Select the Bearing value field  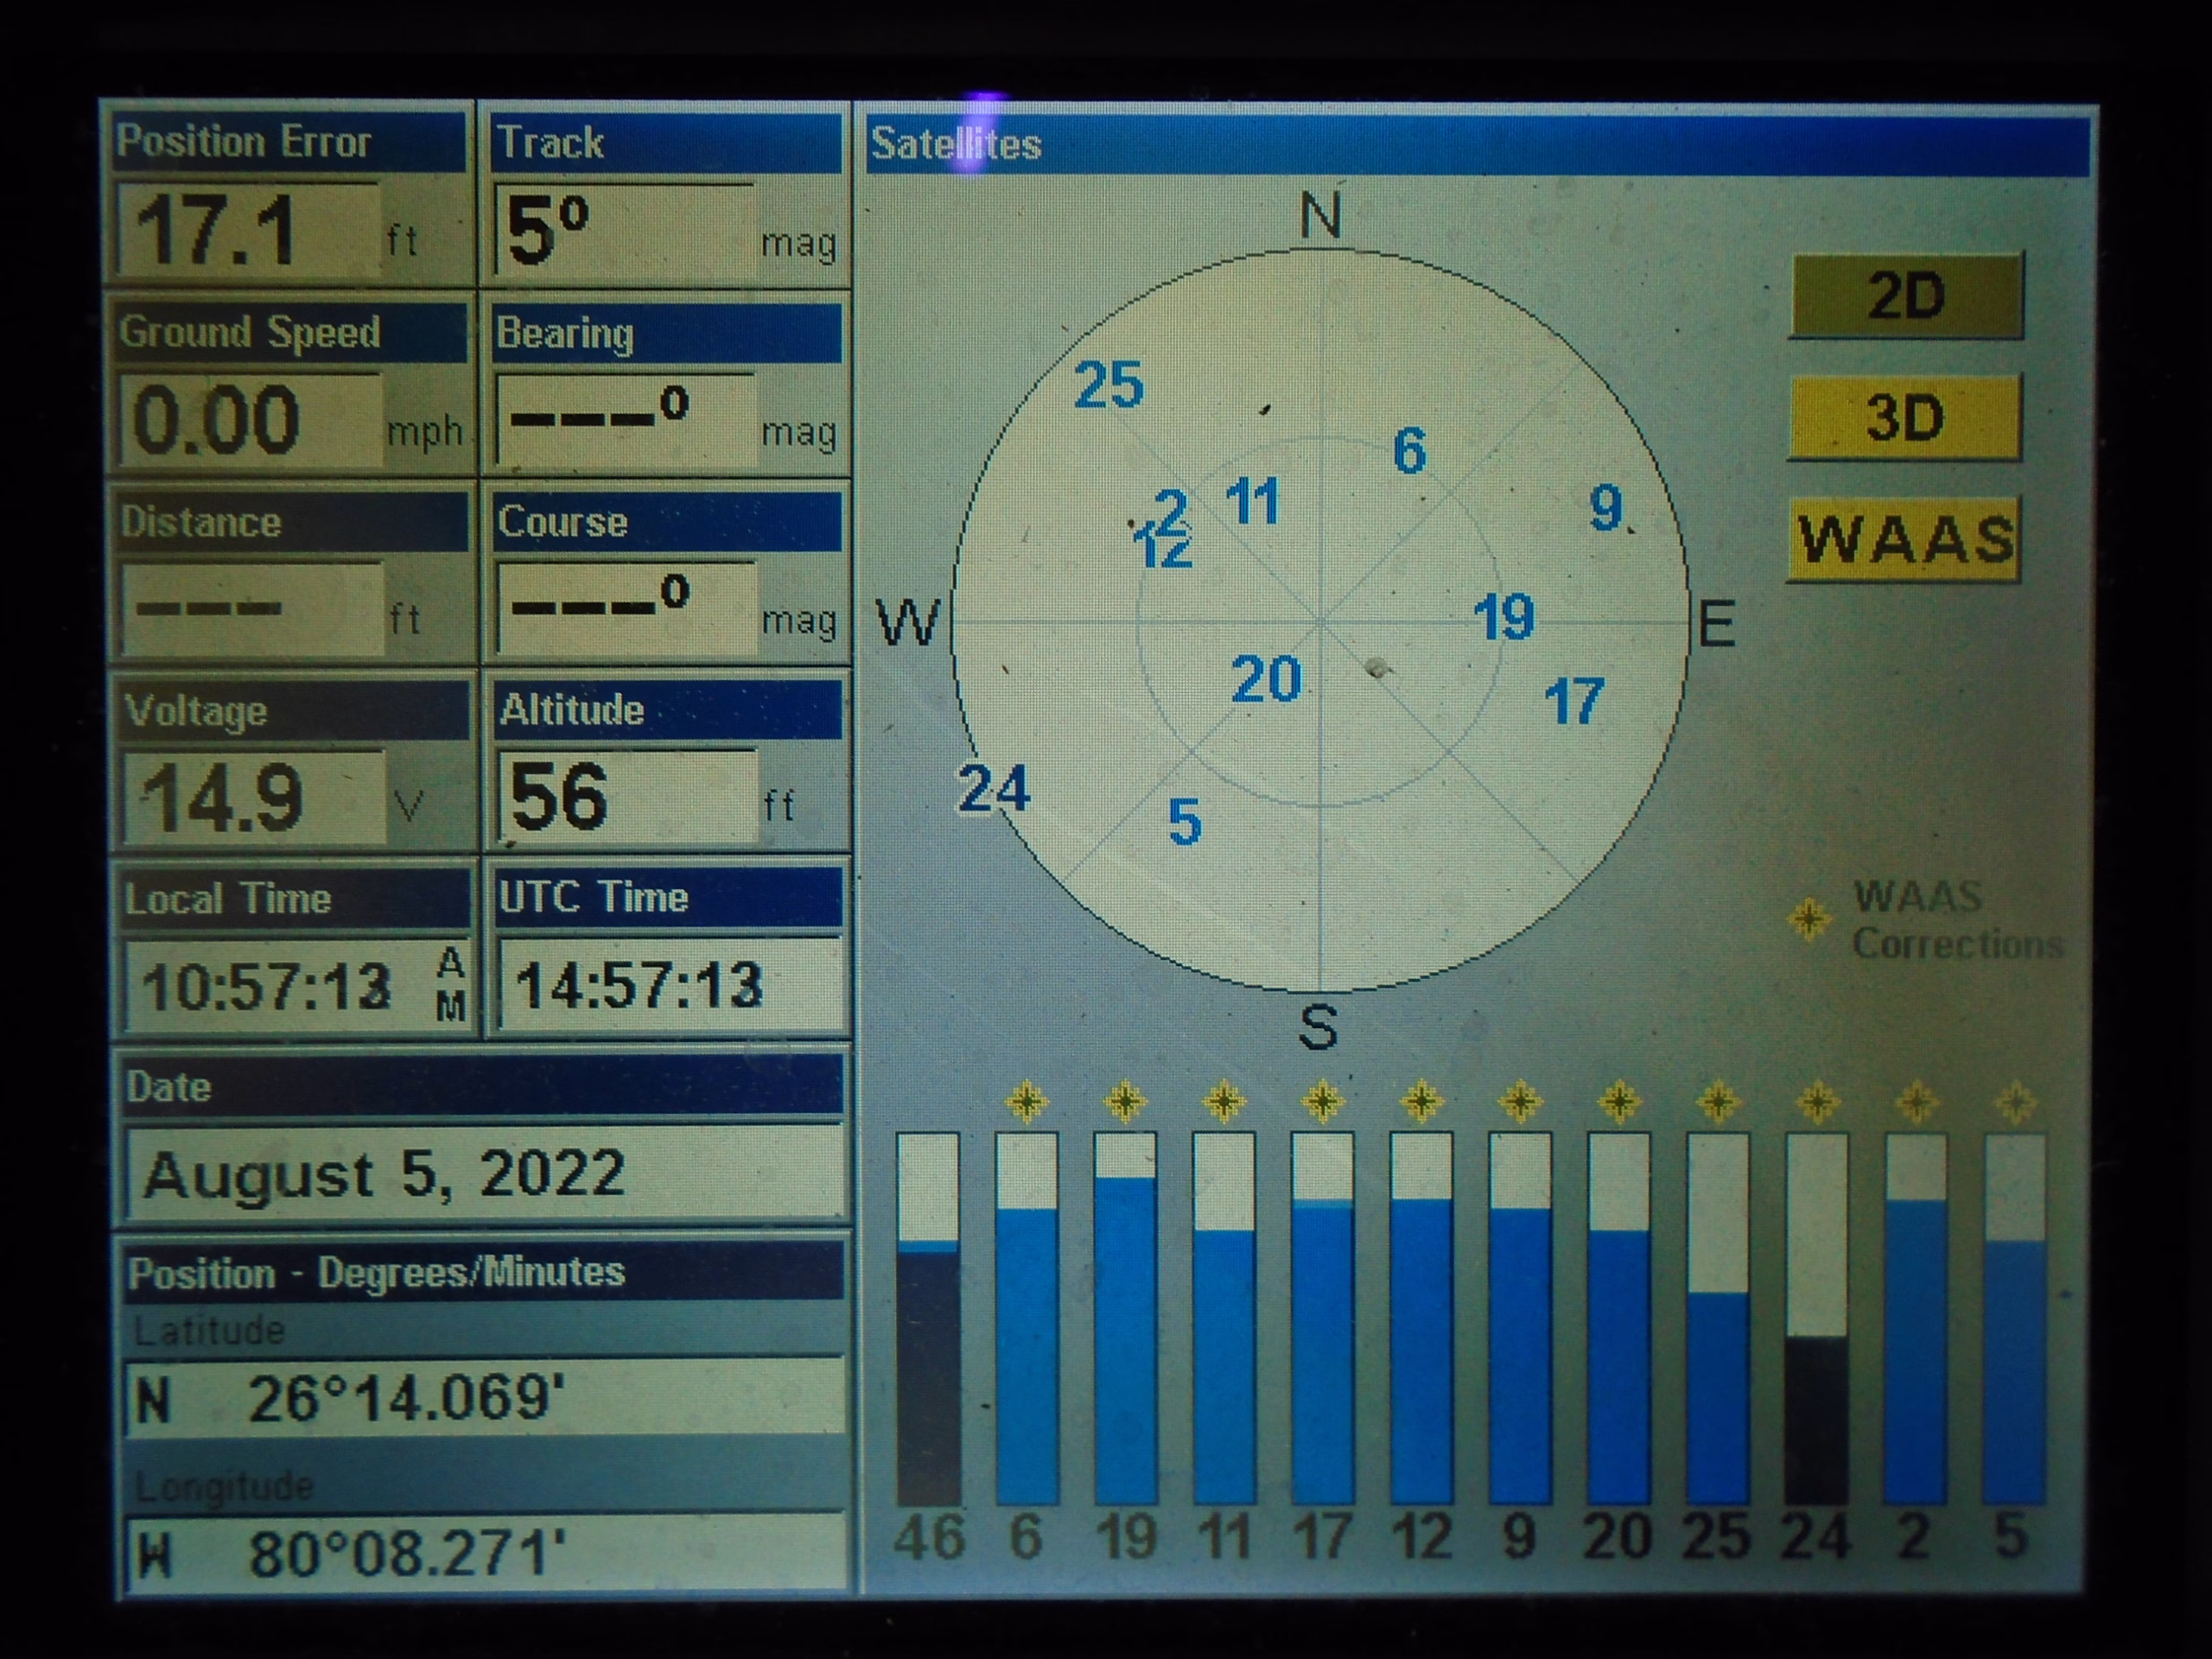[x=626, y=420]
